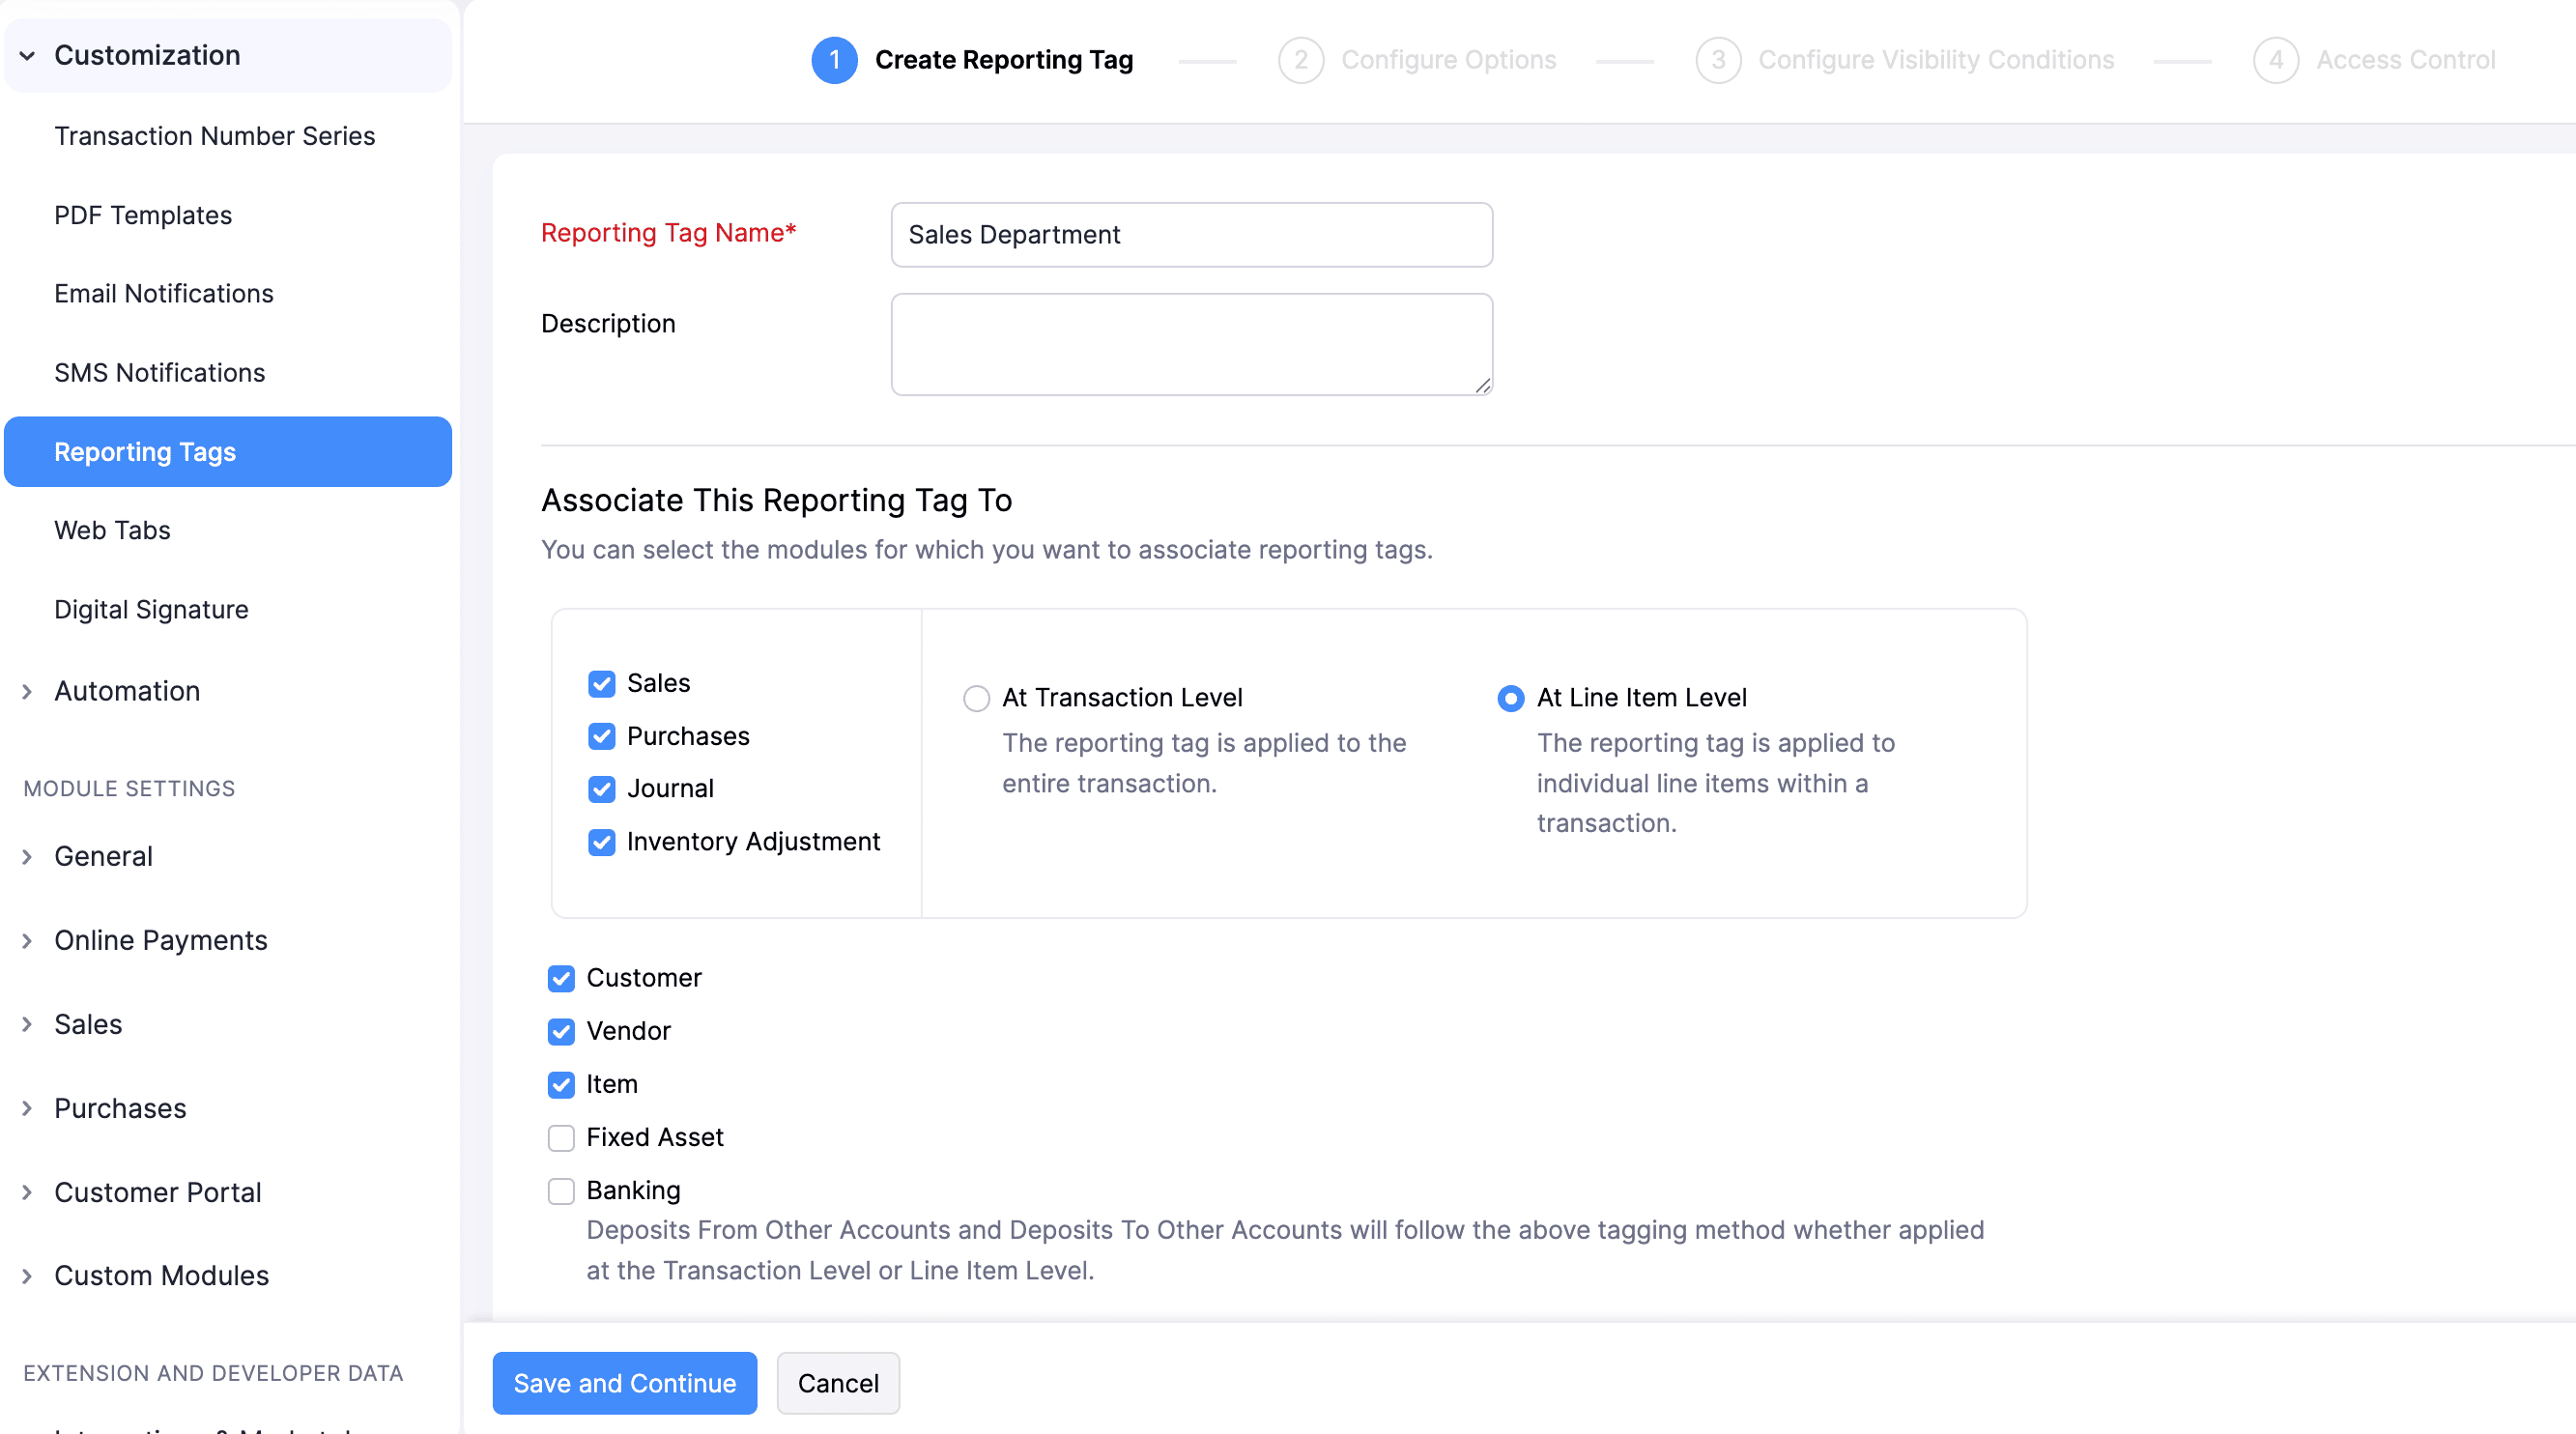This screenshot has height=1434, width=2576.
Task: Click the step 3 Configure Visibility Conditions circle
Action: 1718,60
